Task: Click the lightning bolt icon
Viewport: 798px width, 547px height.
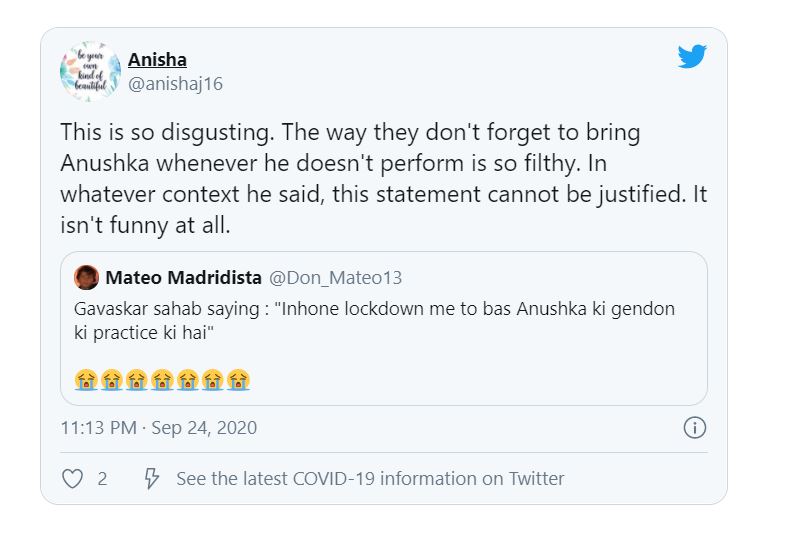Action: coord(152,479)
